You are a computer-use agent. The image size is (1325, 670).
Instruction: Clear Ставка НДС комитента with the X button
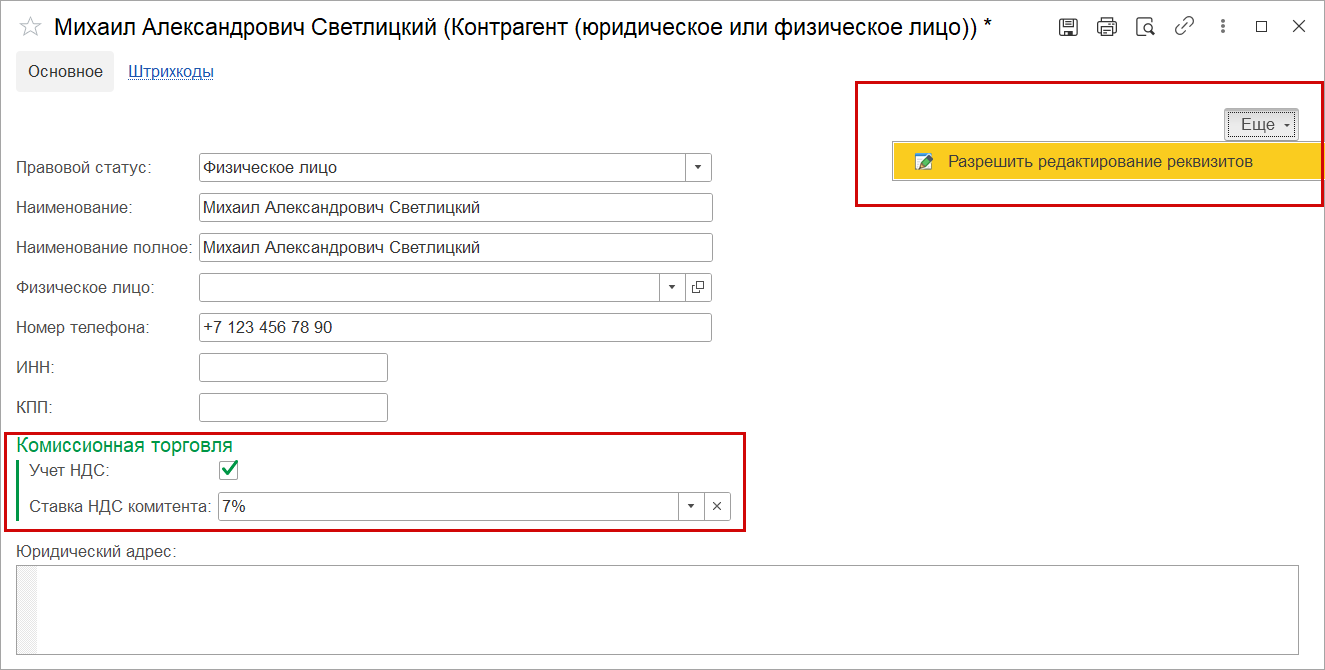717,507
